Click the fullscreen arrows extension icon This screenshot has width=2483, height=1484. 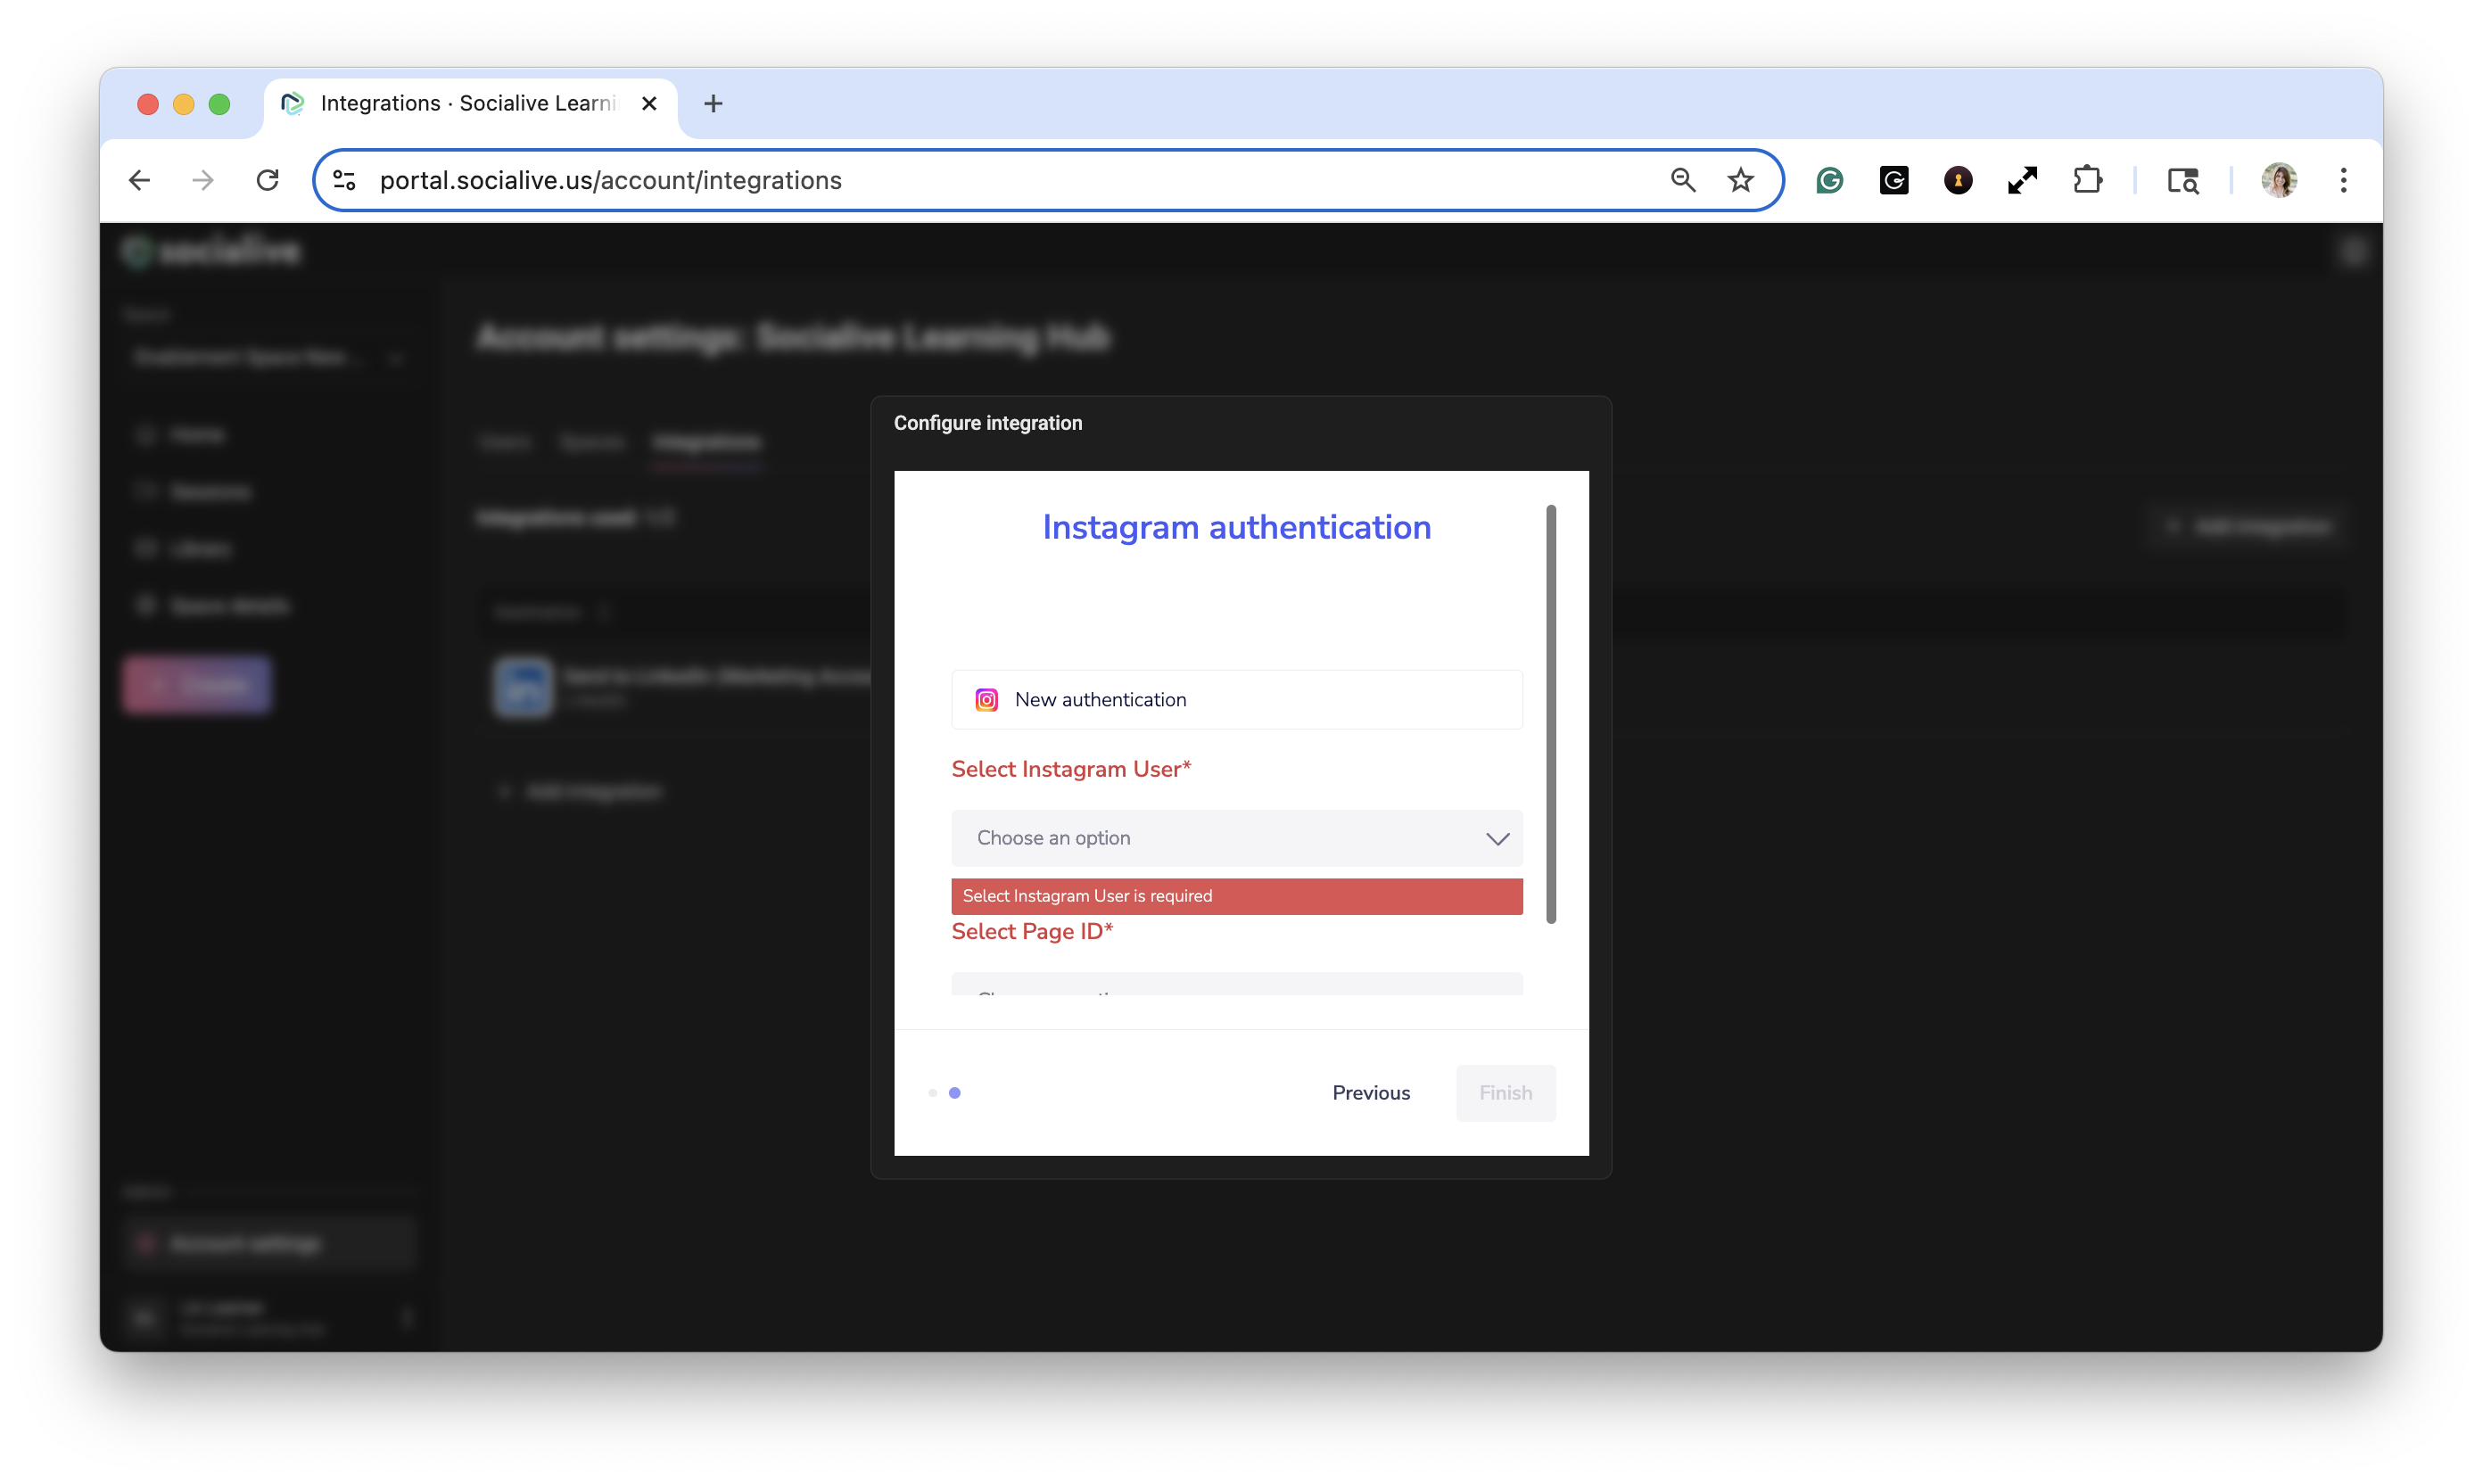coord(2022,180)
